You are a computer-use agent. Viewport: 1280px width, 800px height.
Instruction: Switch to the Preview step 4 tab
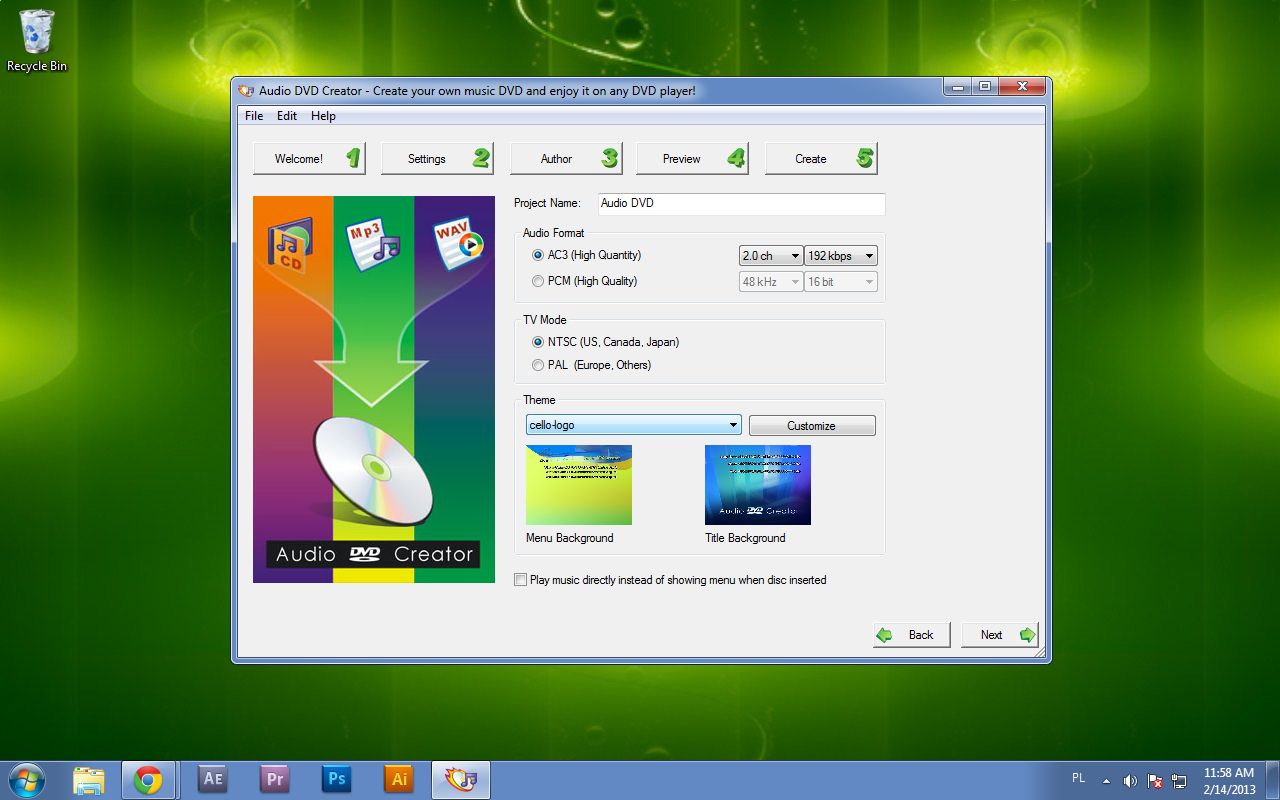(692, 158)
